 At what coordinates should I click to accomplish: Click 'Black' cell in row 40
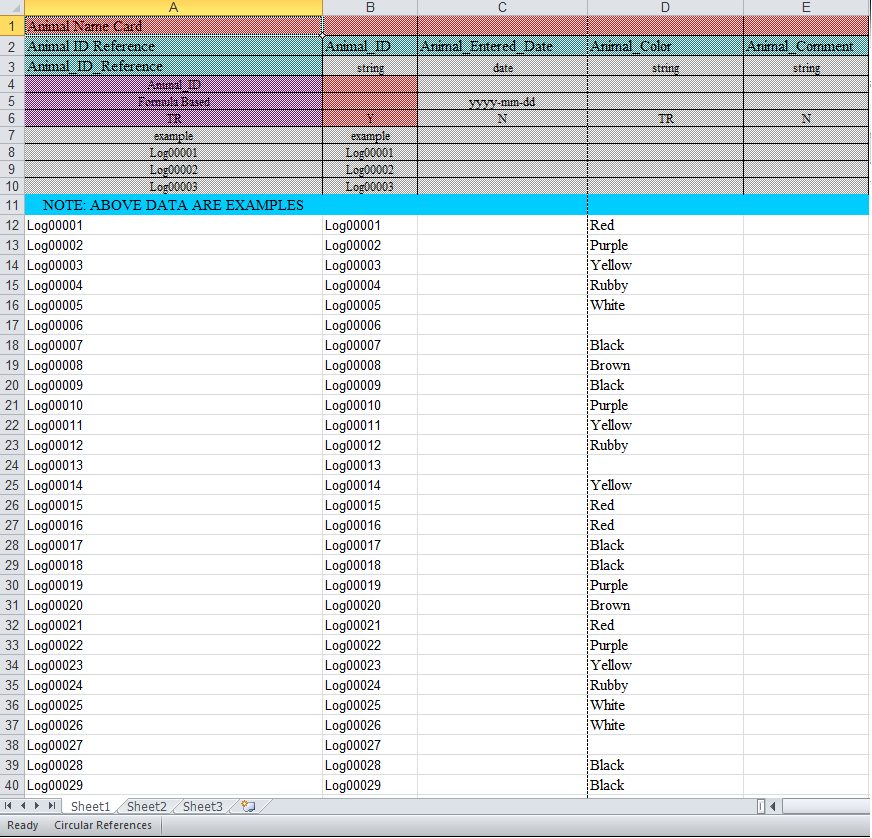click(665, 785)
